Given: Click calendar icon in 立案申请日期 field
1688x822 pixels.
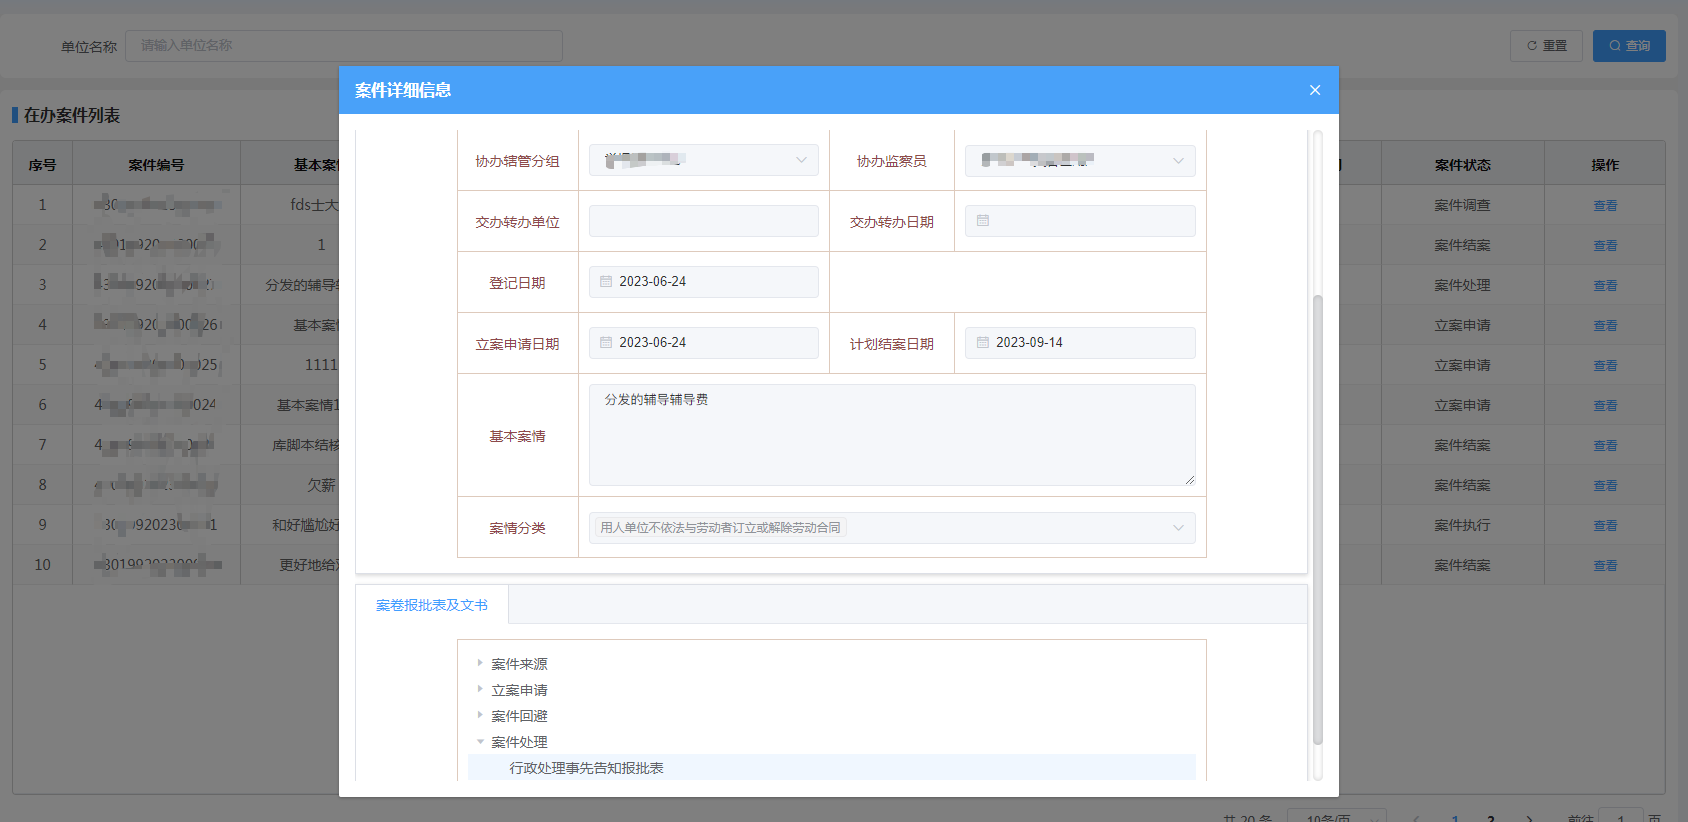Looking at the screenshot, I should point(606,343).
